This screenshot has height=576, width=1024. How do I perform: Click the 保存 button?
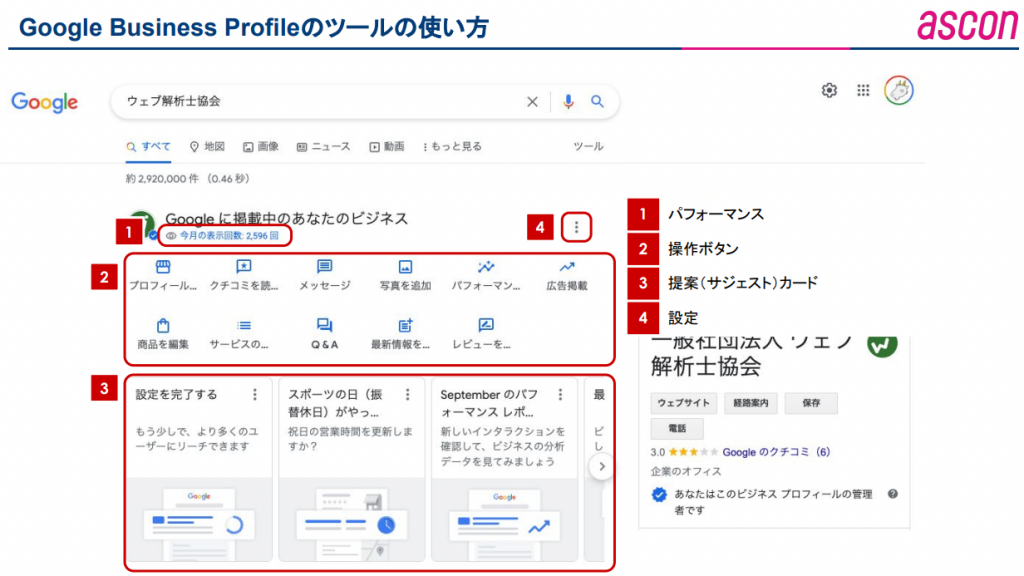coord(810,403)
